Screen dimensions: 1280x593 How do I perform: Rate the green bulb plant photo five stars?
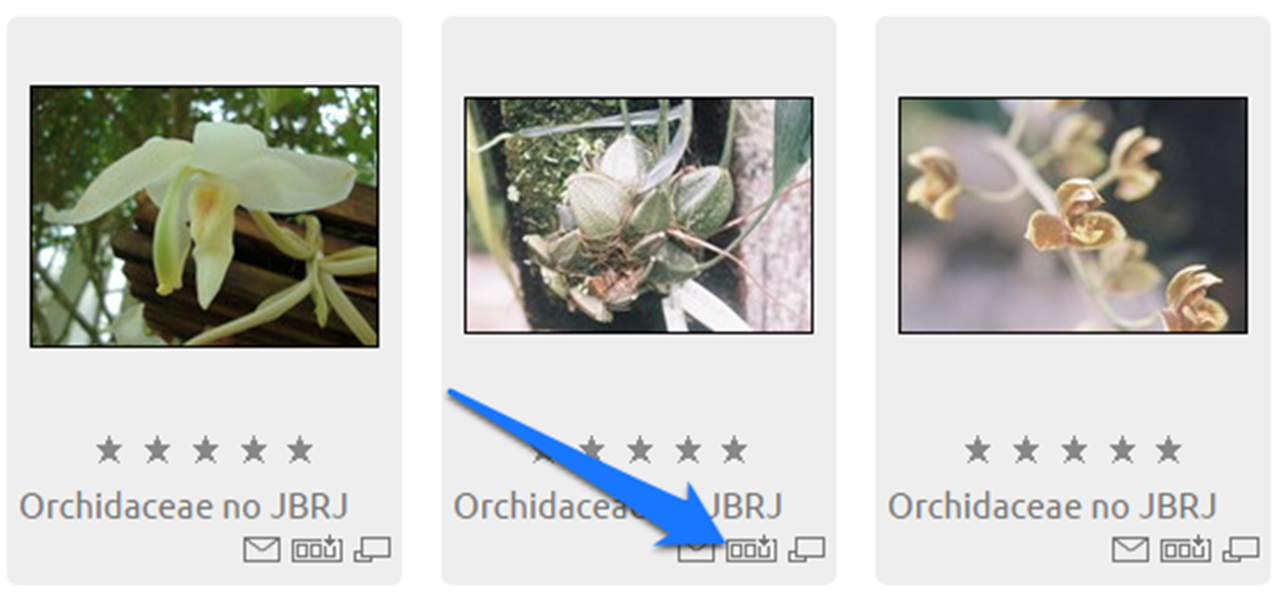pos(734,450)
